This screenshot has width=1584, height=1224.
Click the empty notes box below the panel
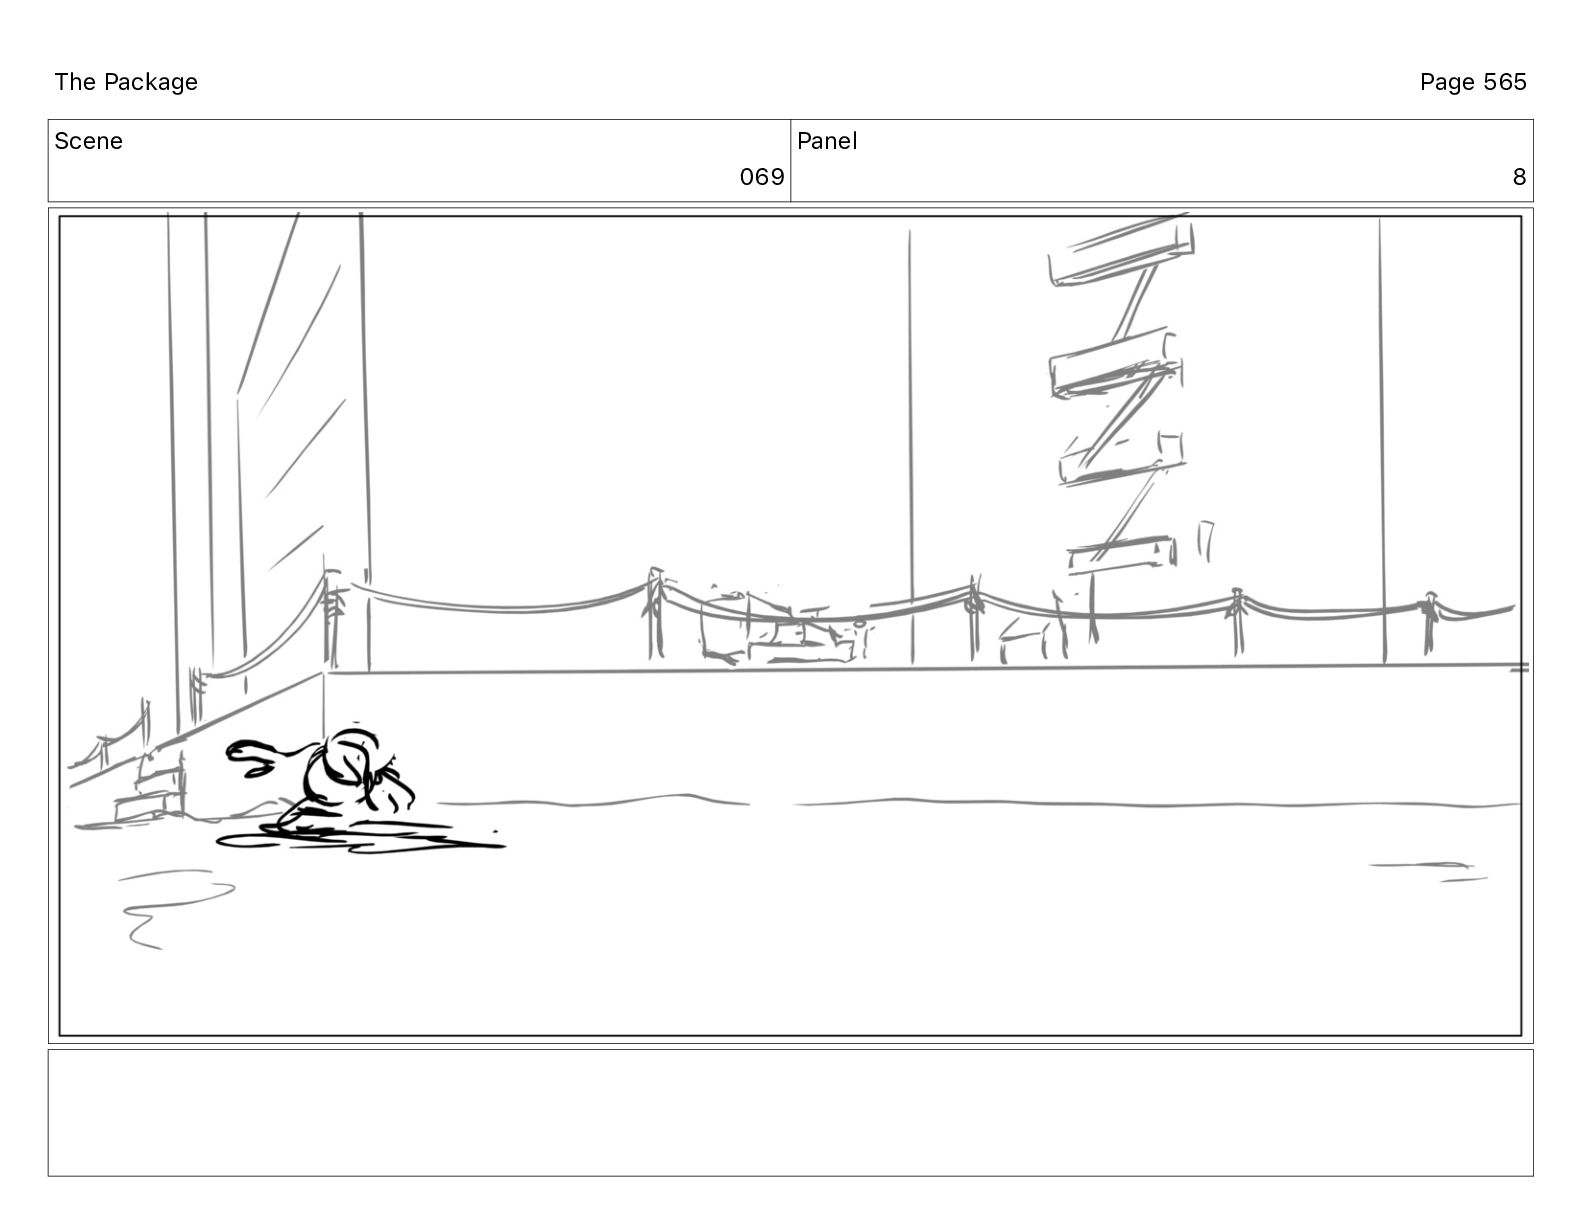pos(791,1112)
